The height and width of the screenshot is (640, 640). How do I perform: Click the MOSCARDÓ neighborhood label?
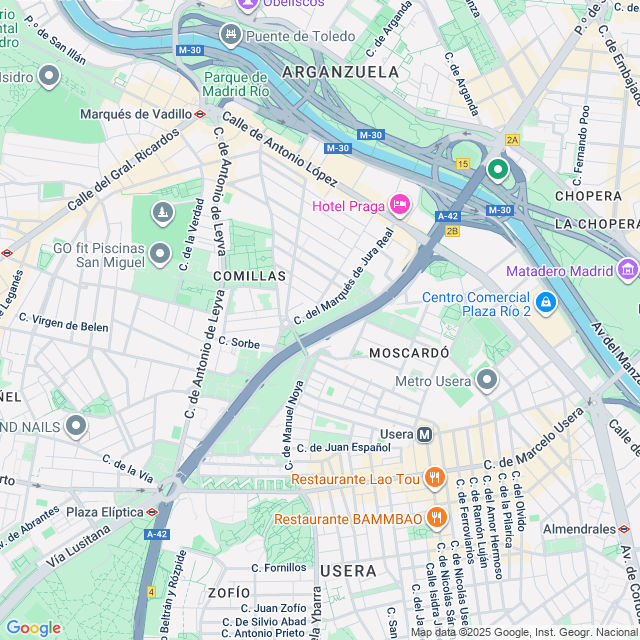(x=409, y=353)
